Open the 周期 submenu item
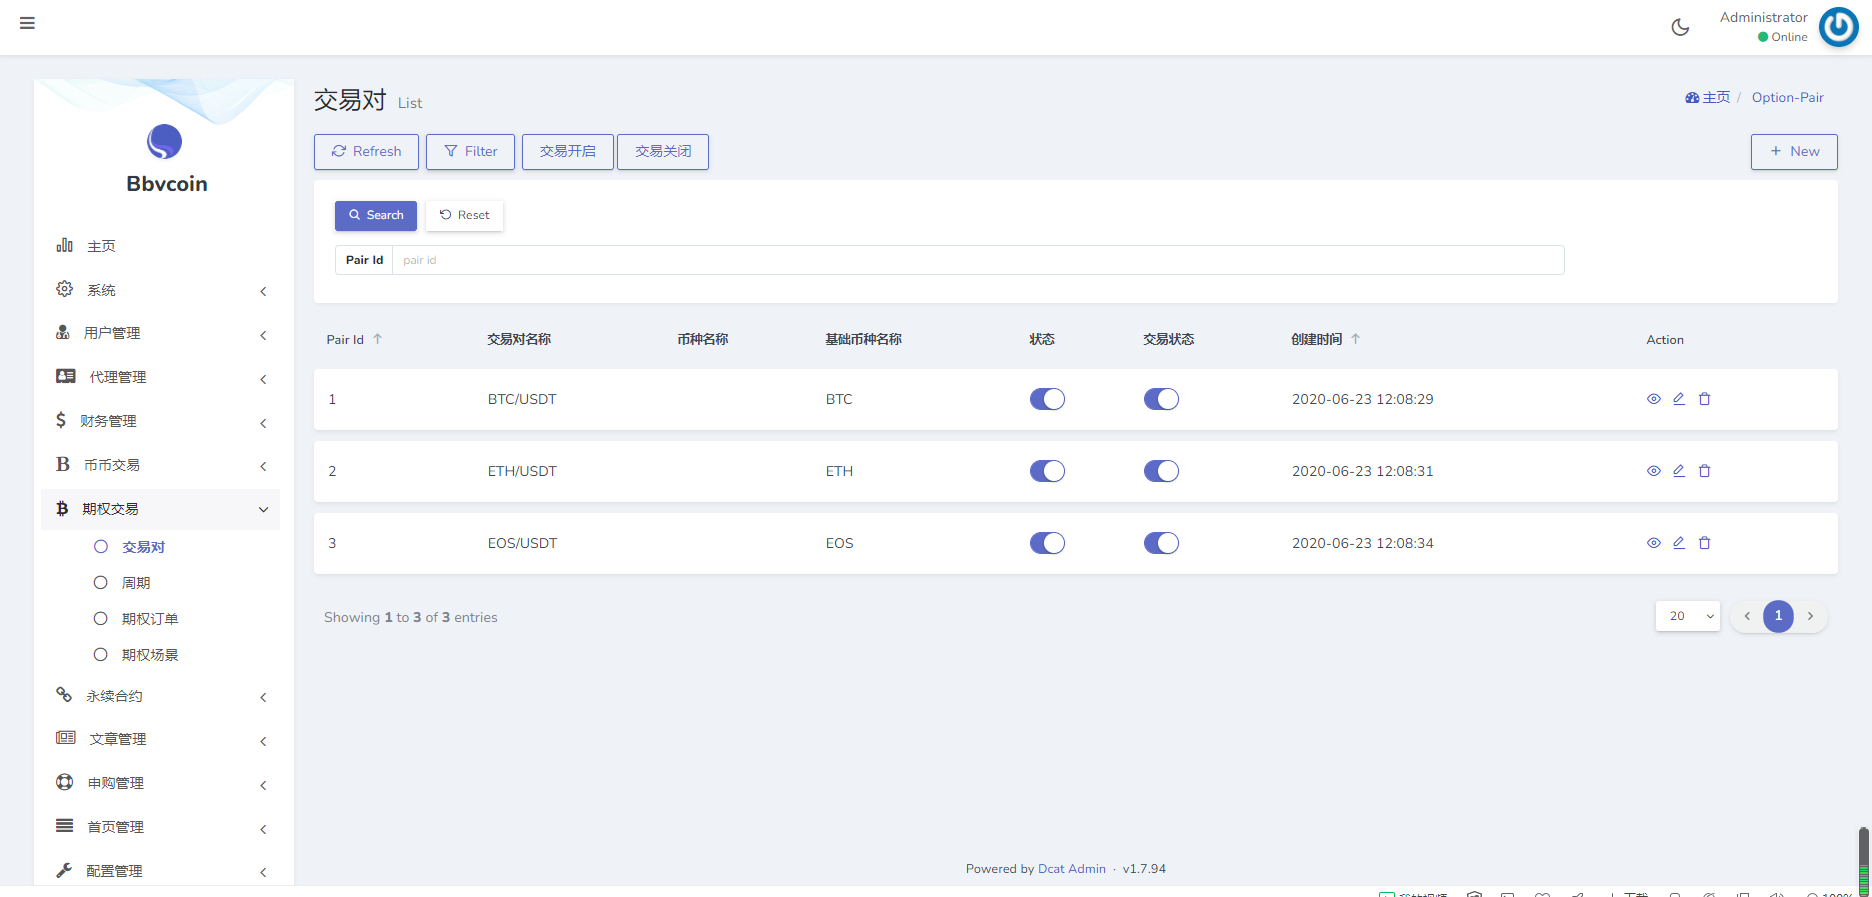 [x=136, y=583]
